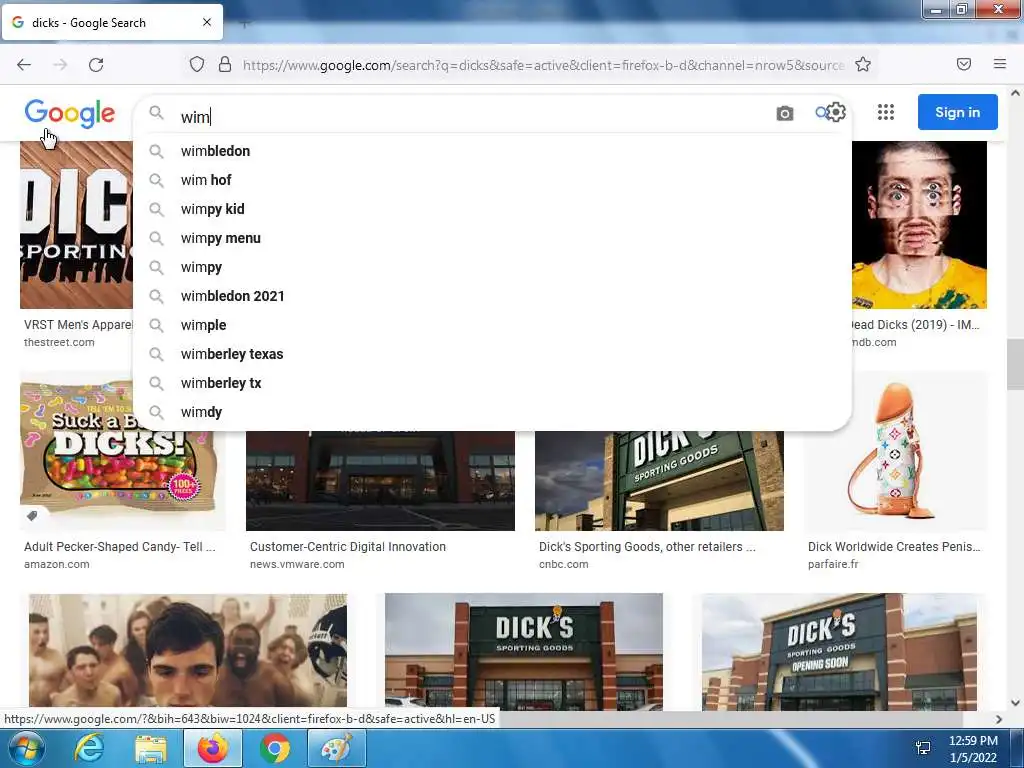
Task: Click the product tag icon on candy image
Action: click(32, 516)
